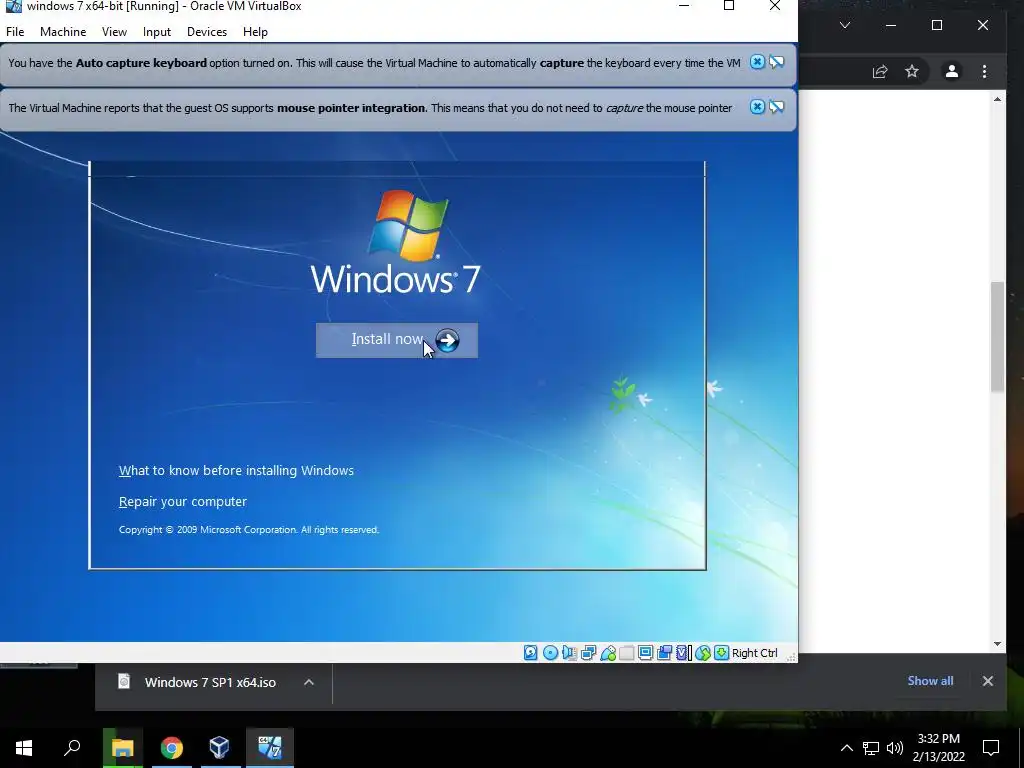Dismiss the mouse pointer integration notification
Viewport: 1024px width, 768px height.
point(757,107)
